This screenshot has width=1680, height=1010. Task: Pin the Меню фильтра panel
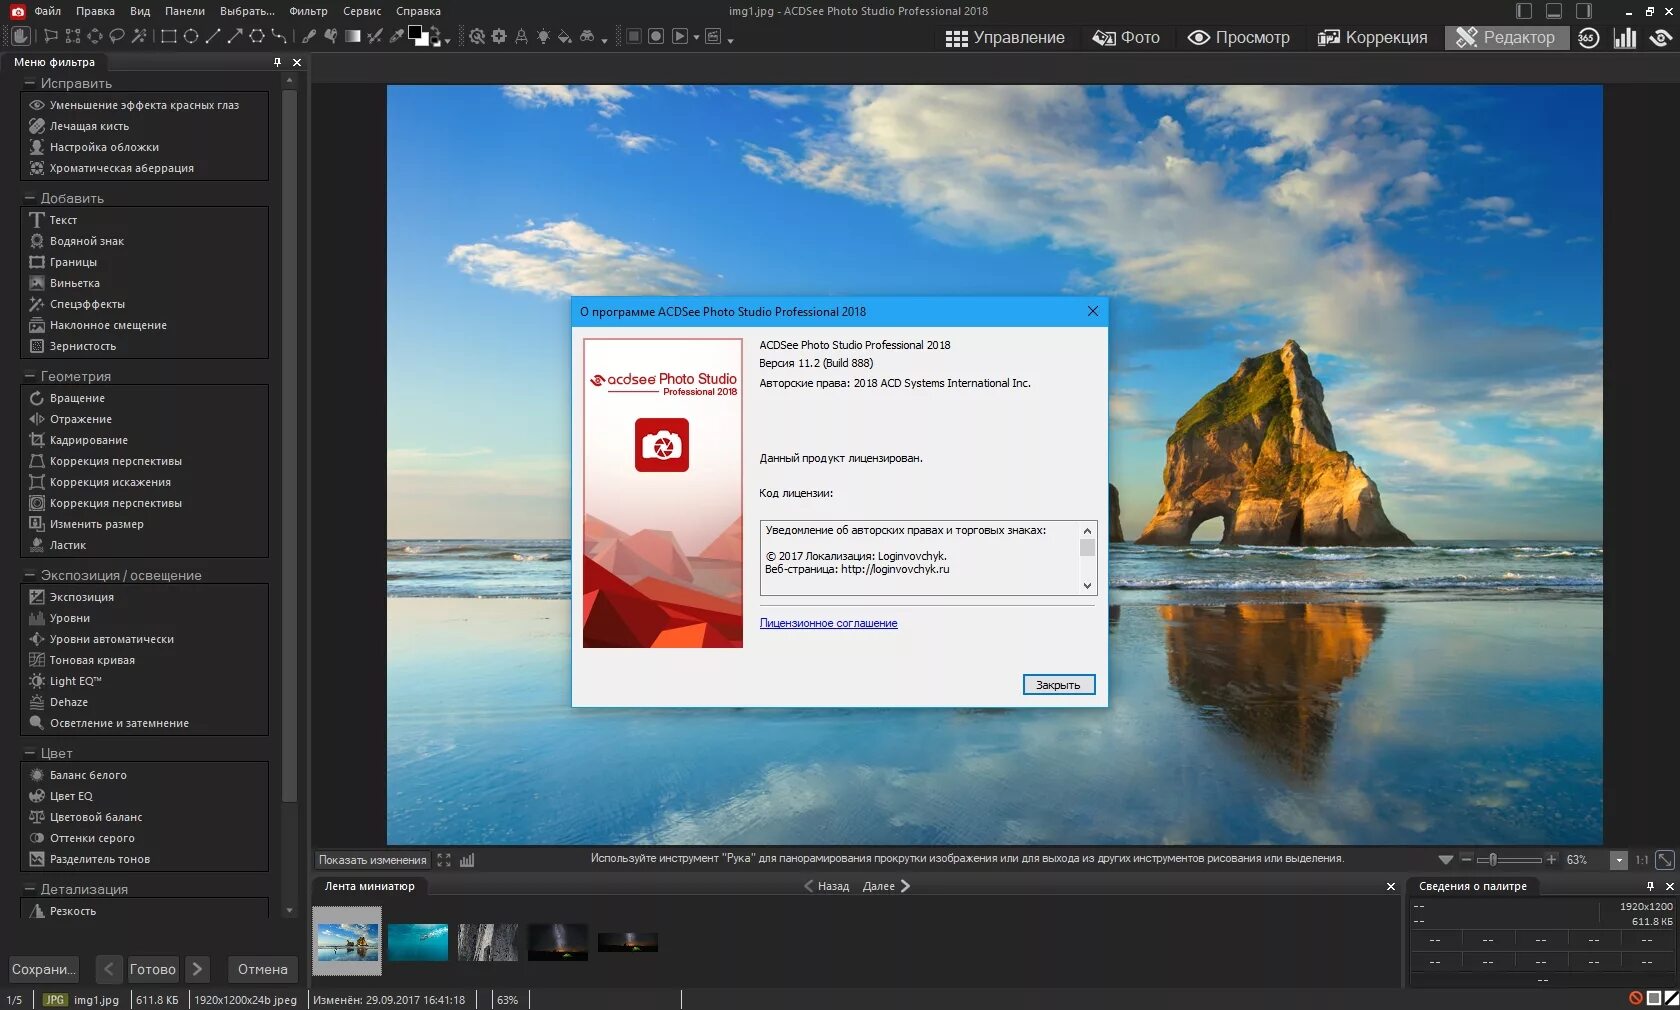pos(277,62)
